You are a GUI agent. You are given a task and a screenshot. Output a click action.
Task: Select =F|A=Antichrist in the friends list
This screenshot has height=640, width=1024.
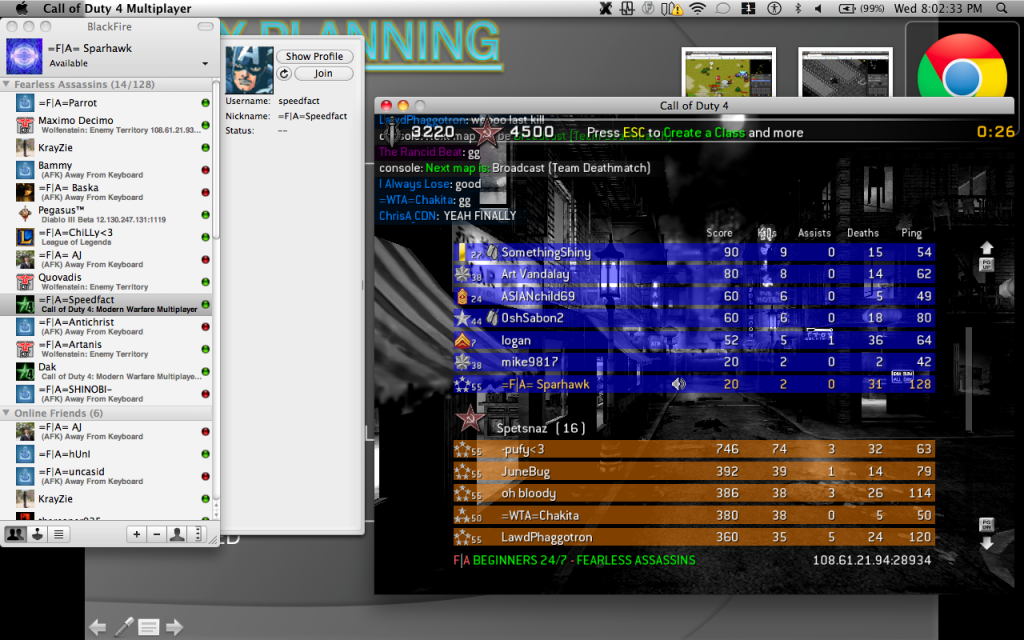[106, 327]
